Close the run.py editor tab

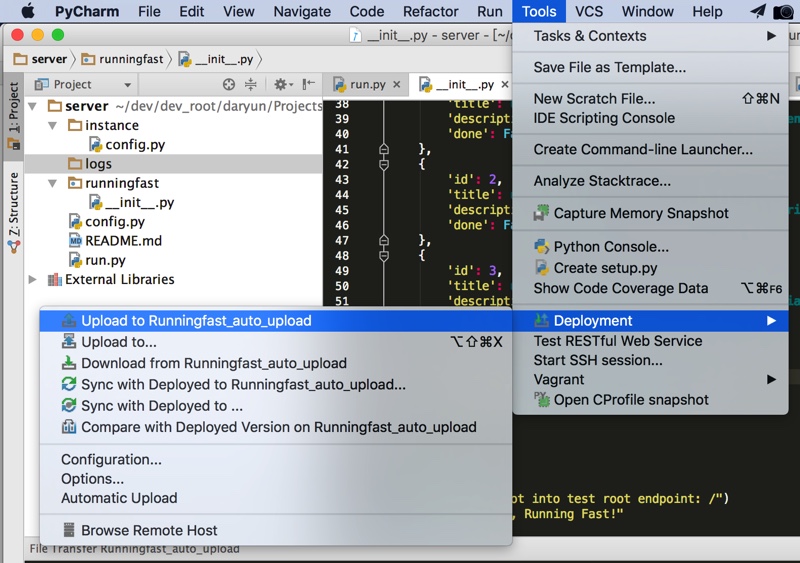(396, 85)
